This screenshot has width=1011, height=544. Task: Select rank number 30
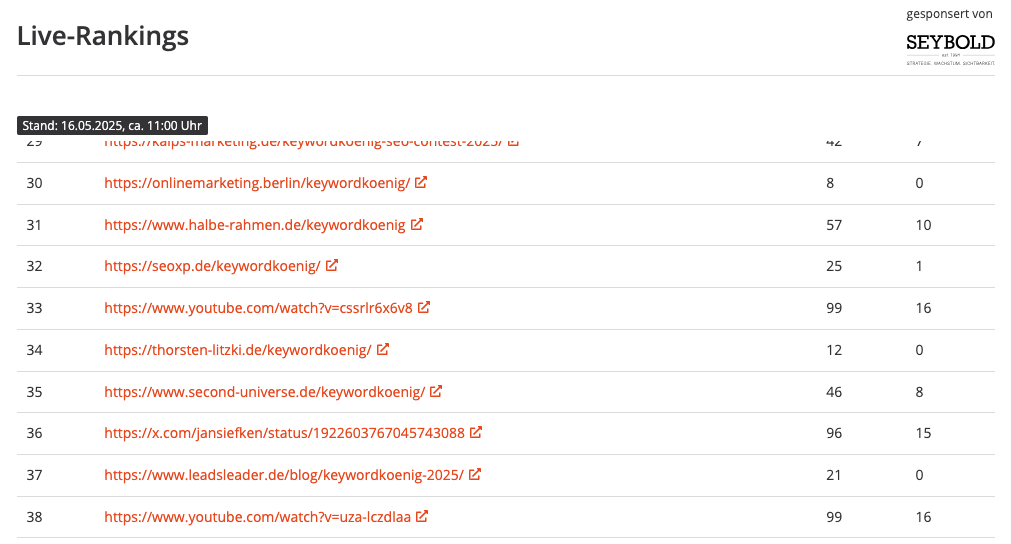tap(34, 183)
